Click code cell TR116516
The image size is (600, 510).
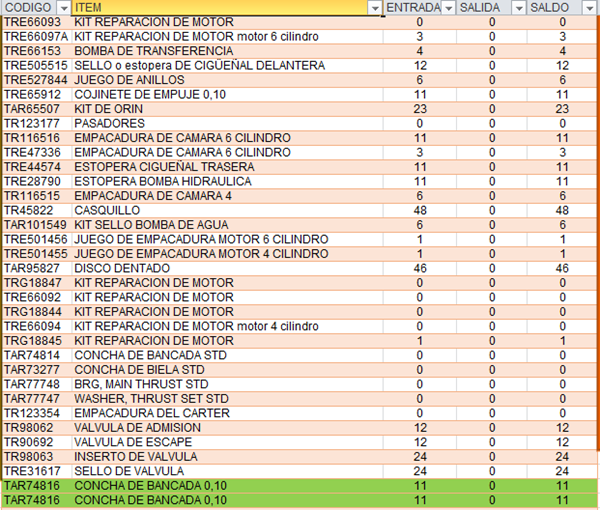point(37,138)
